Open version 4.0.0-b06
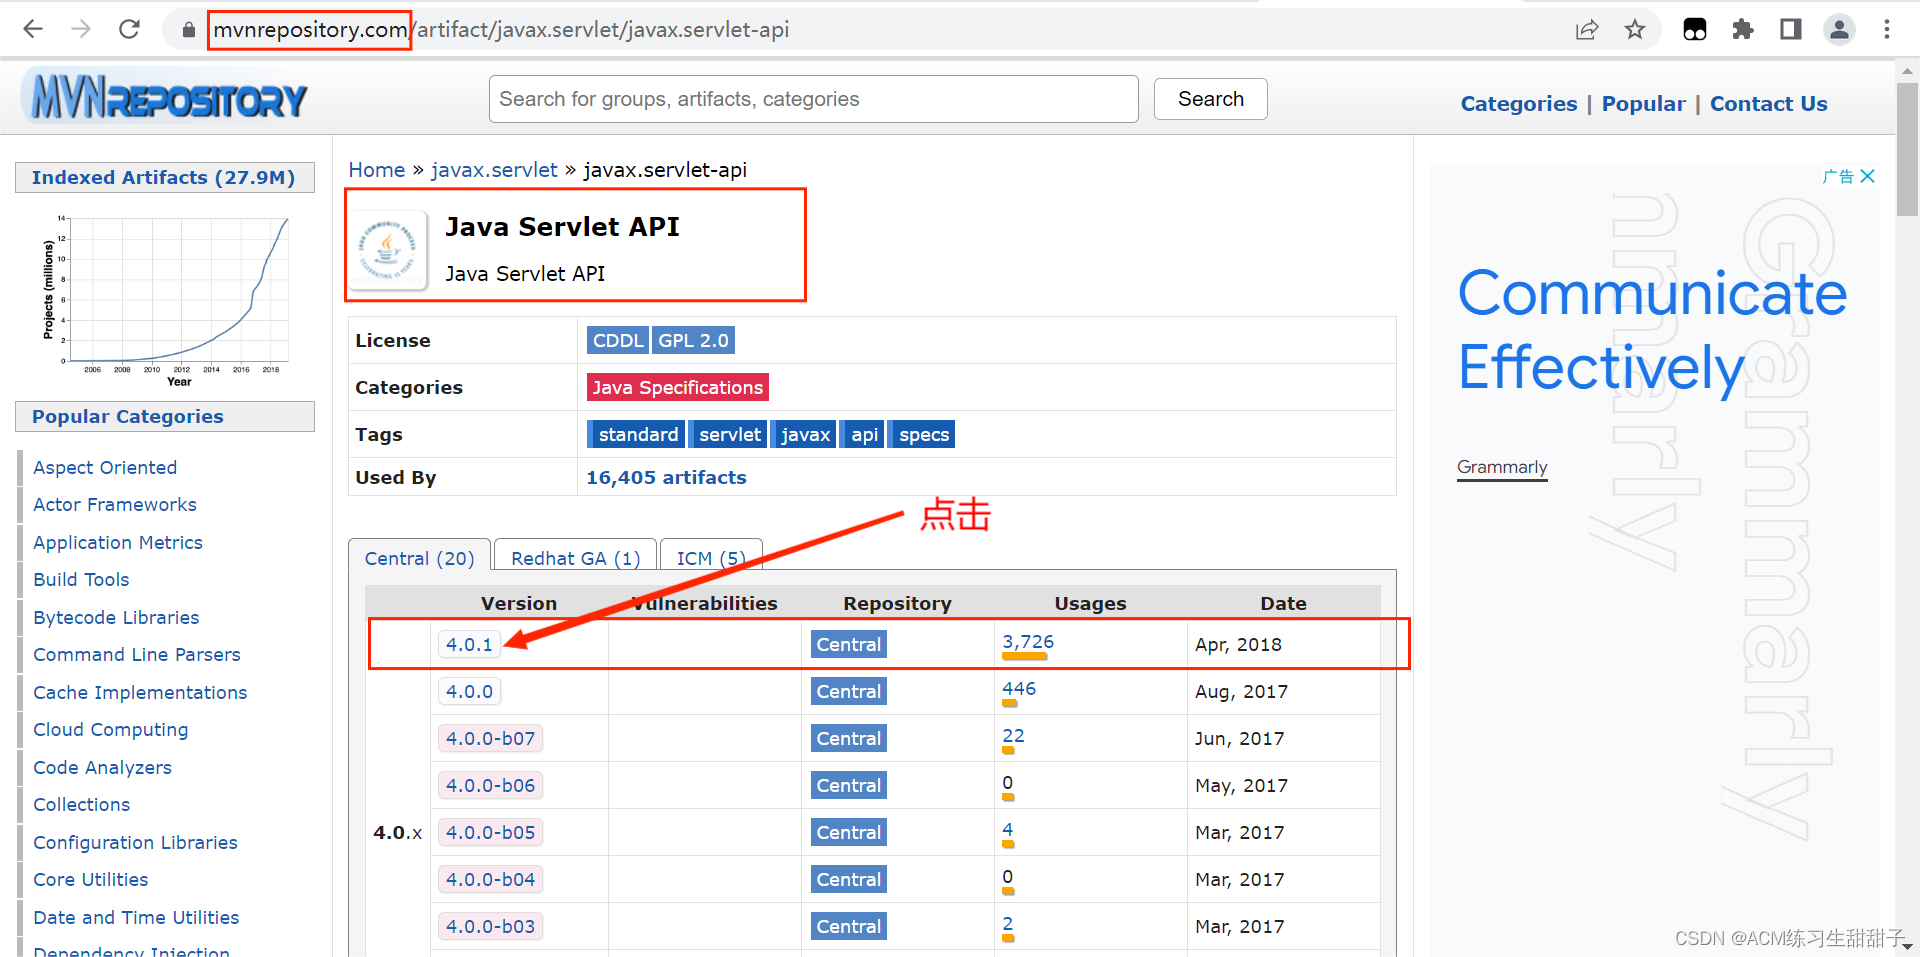The image size is (1920, 957). click(490, 785)
